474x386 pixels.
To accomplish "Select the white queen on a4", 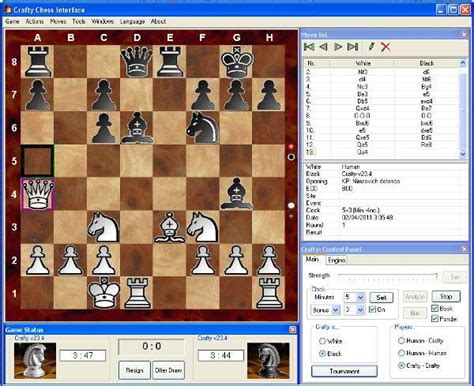I will pos(37,194).
